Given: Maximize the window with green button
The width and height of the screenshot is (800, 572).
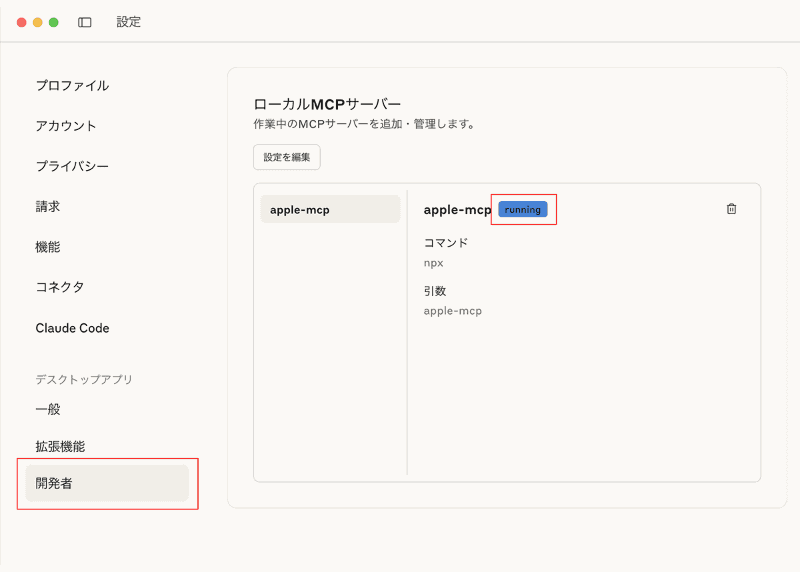Looking at the screenshot, I should (x=54, y=22).
